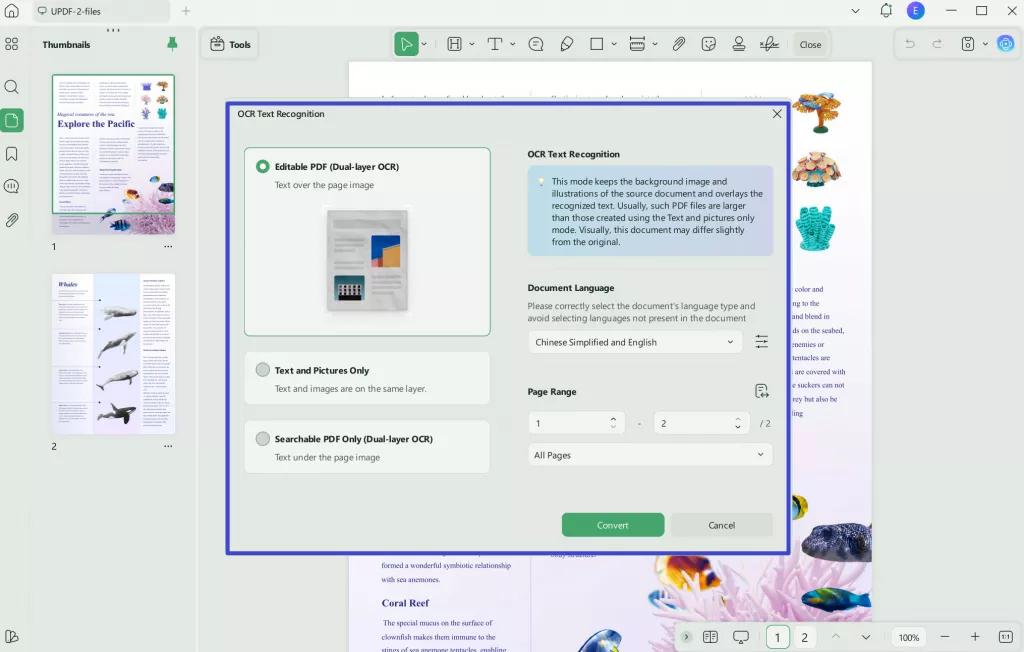Select the Whales page 2 thumbnail

[x=113, y=353]
